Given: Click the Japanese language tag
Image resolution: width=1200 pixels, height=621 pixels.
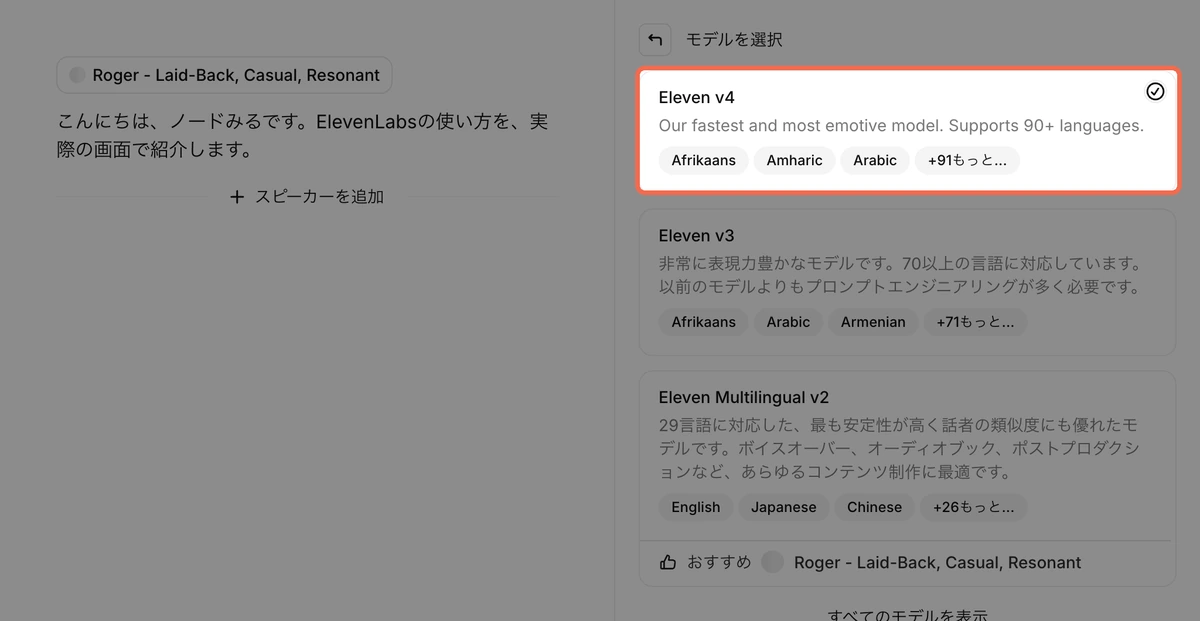Looking at the screenshot, I should (x=784, y=507).
